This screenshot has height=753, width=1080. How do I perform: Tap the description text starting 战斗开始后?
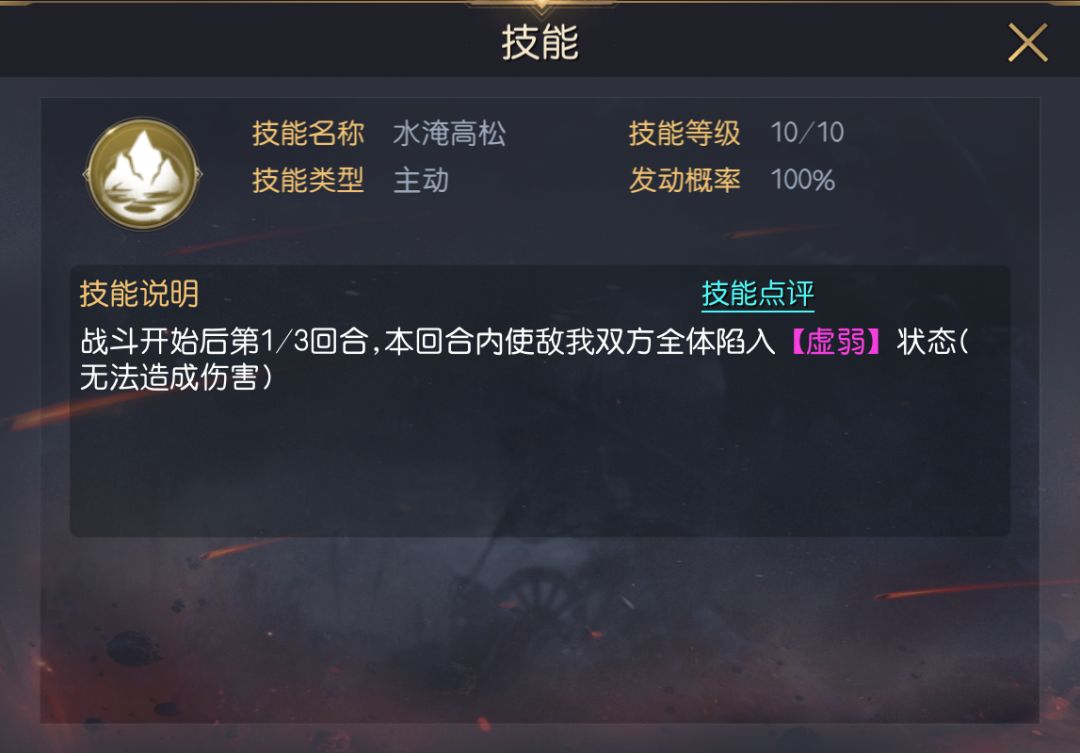tap(524, 359)
